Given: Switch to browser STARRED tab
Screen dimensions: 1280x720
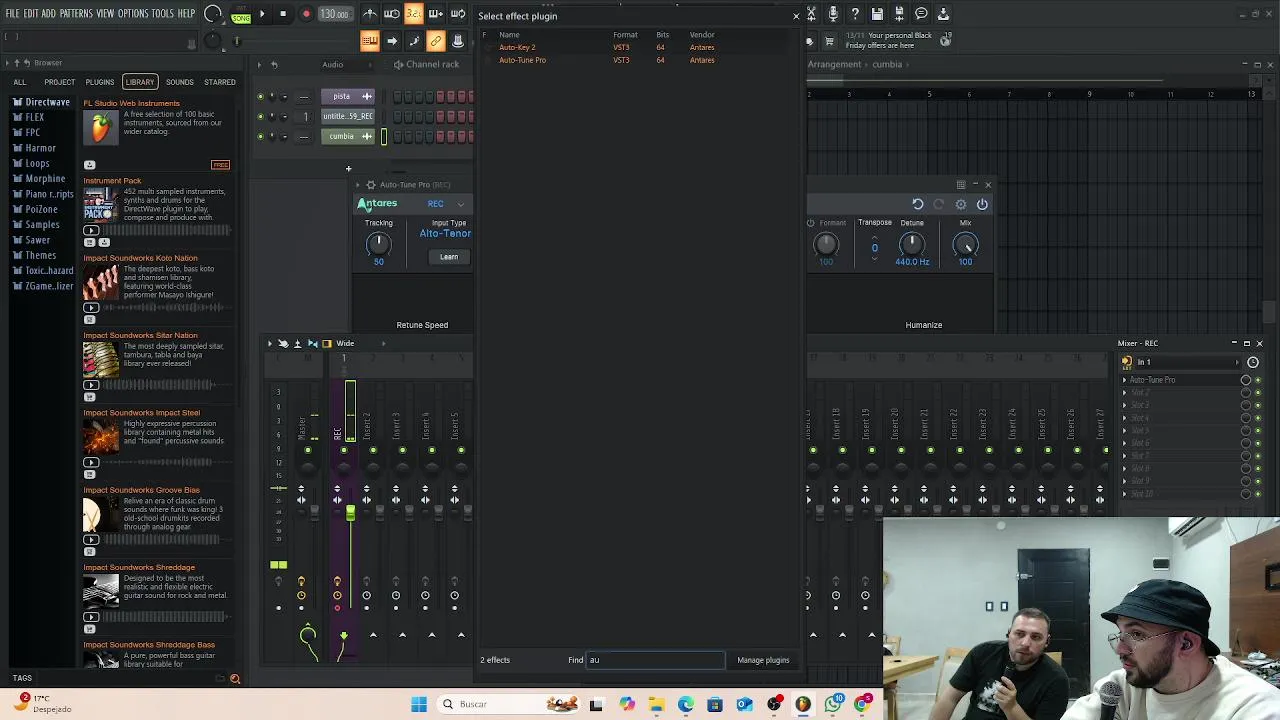Looking at the screenshot, I should point(220,82).
